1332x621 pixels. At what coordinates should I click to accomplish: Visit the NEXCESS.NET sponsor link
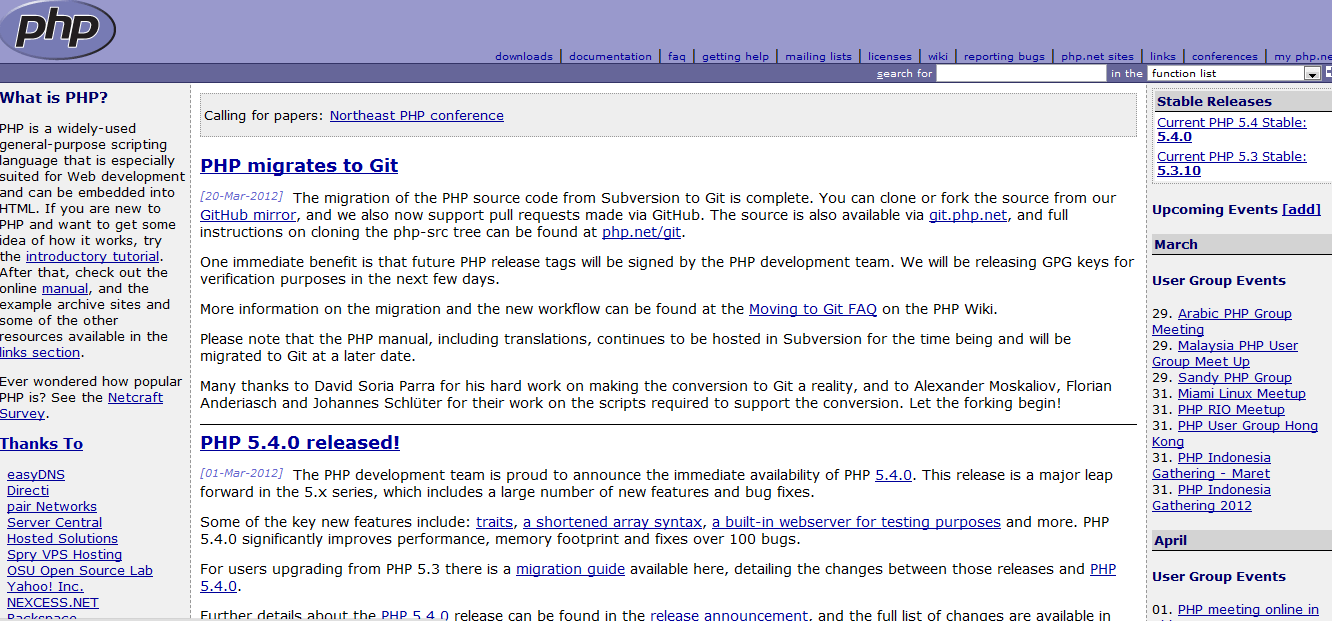(53, 603)
